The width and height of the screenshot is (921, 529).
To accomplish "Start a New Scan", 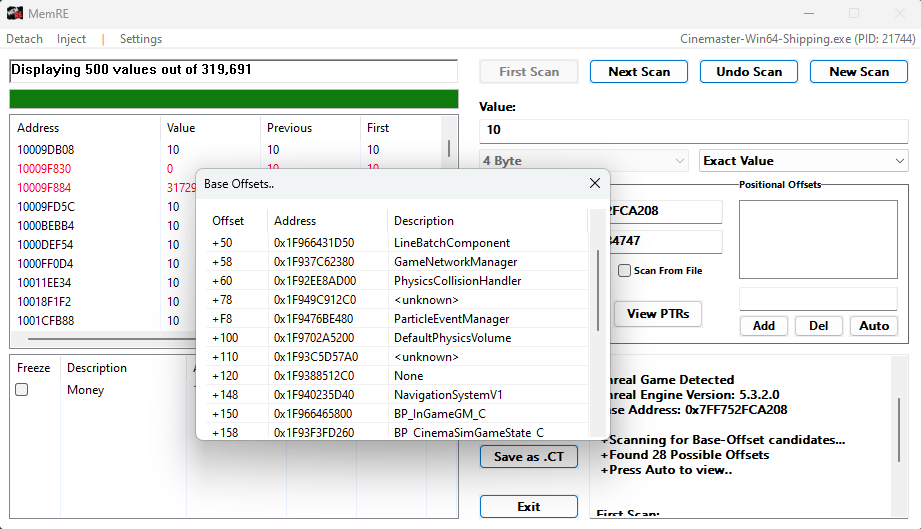I will click(859, 72).
